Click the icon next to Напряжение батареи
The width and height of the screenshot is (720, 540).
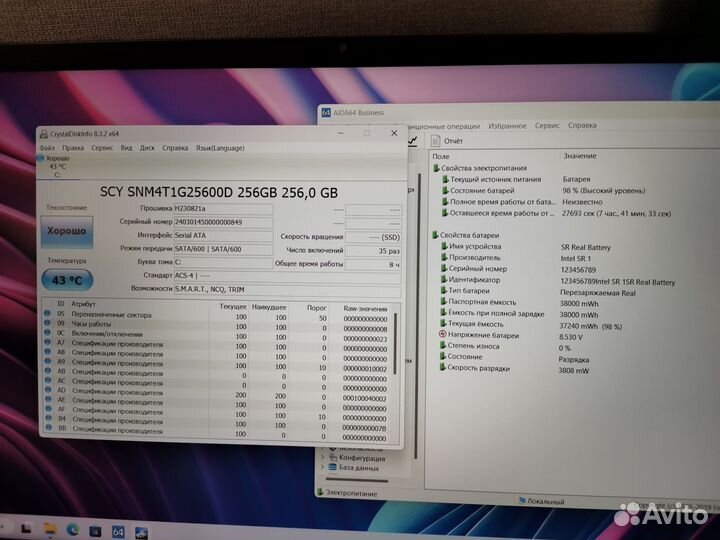pyautogui.click(x=443, y=335)
